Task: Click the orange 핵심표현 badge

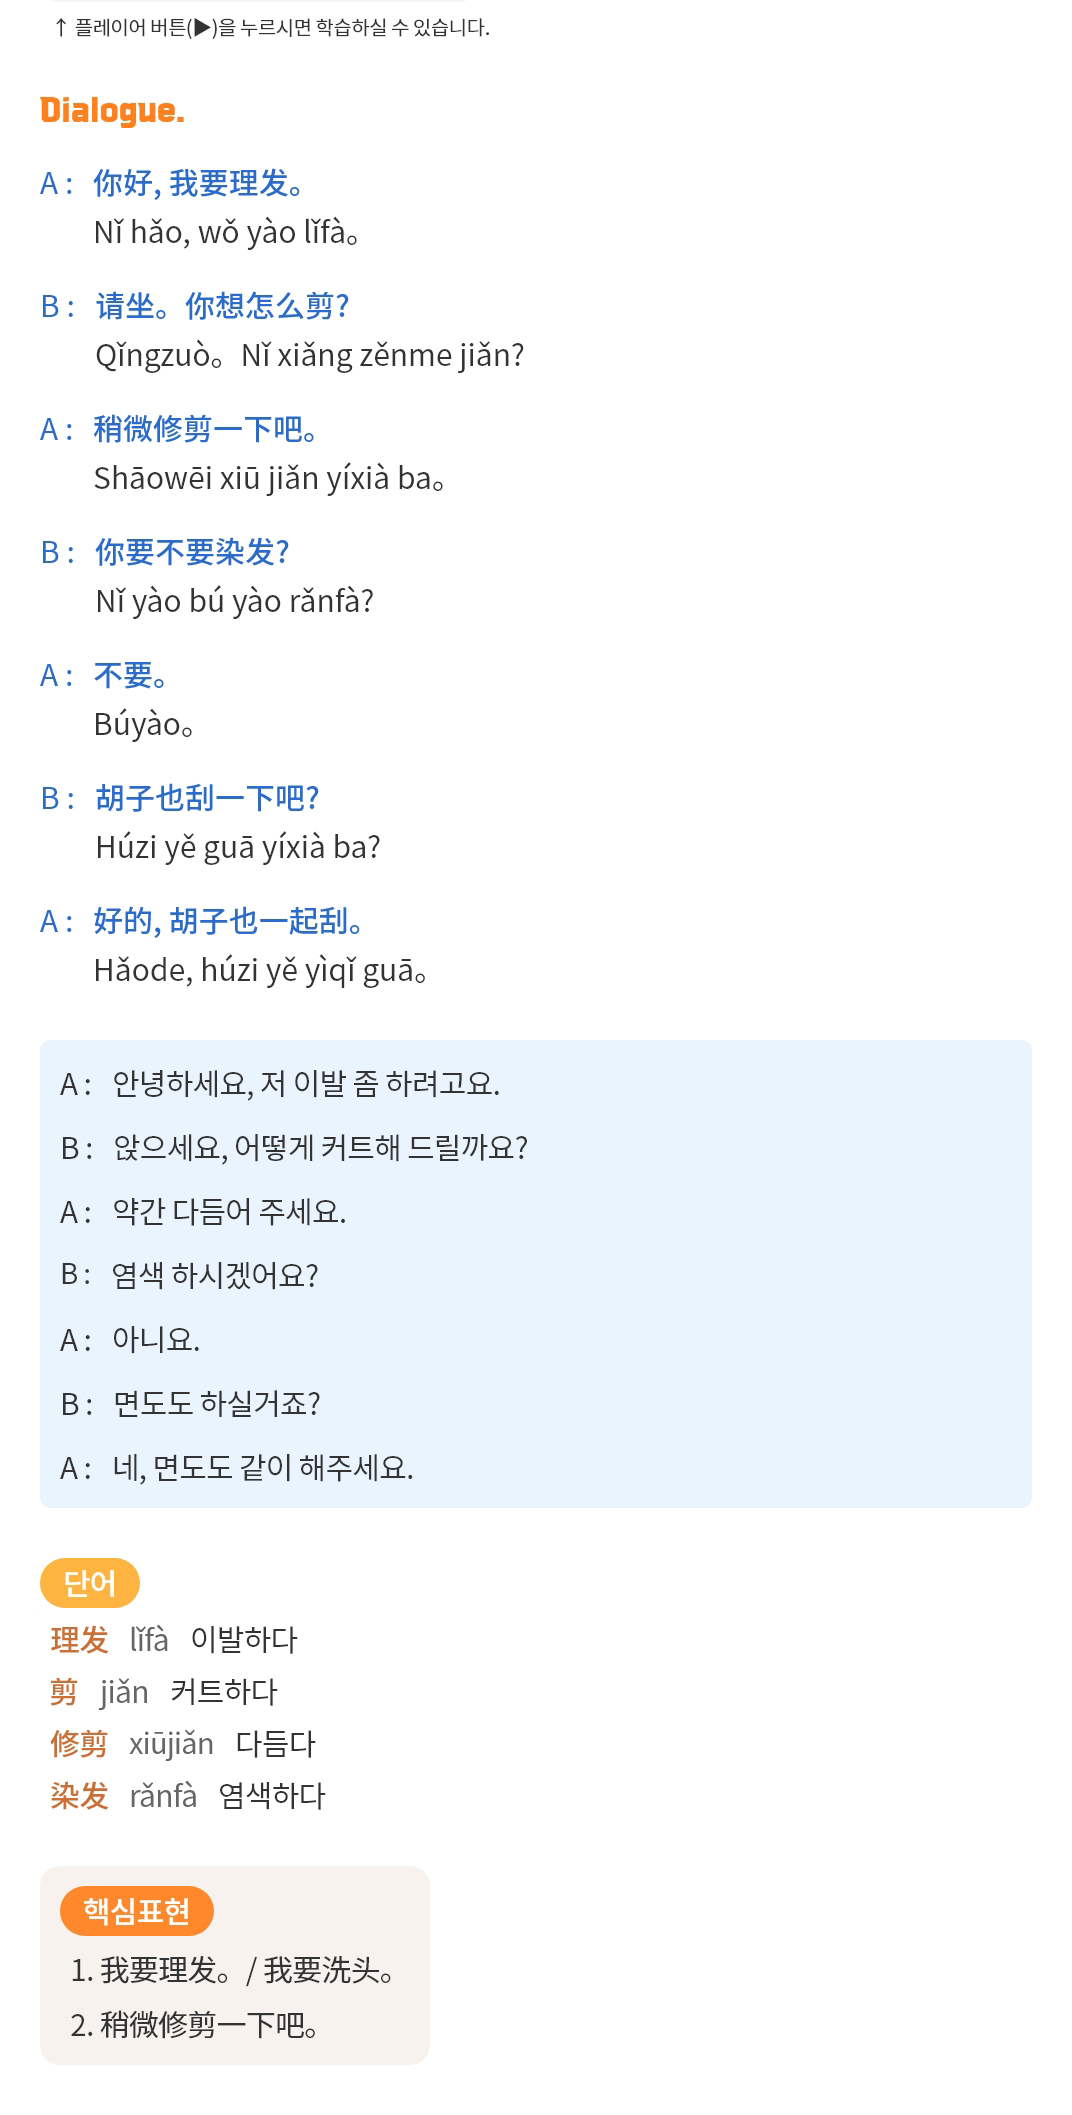Action: (x=137, y=1911)
